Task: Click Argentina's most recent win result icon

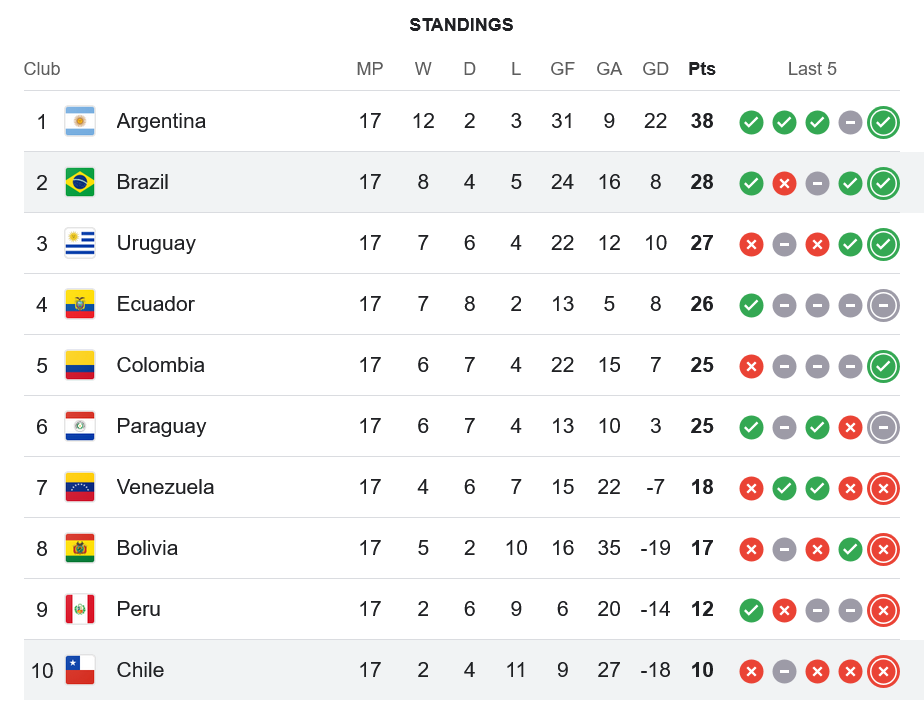Action: coord(883,122)
